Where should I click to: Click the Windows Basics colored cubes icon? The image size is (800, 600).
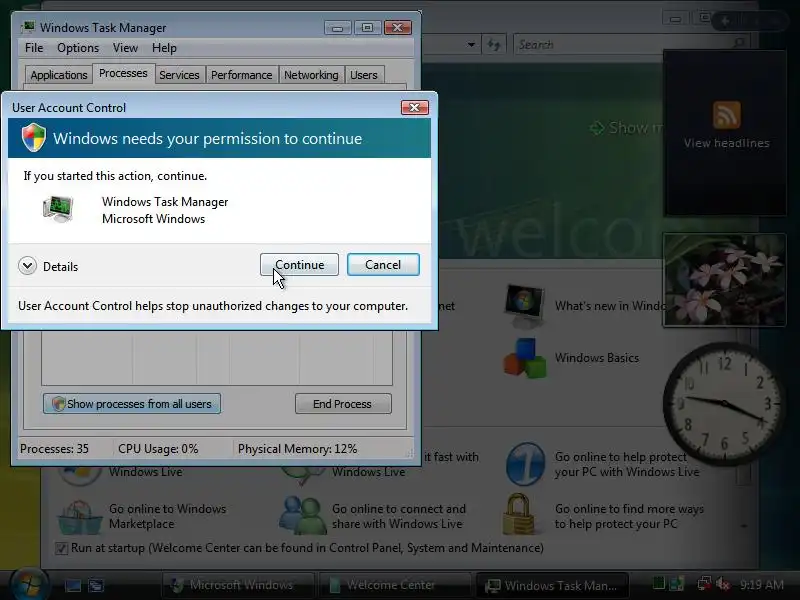524,358
